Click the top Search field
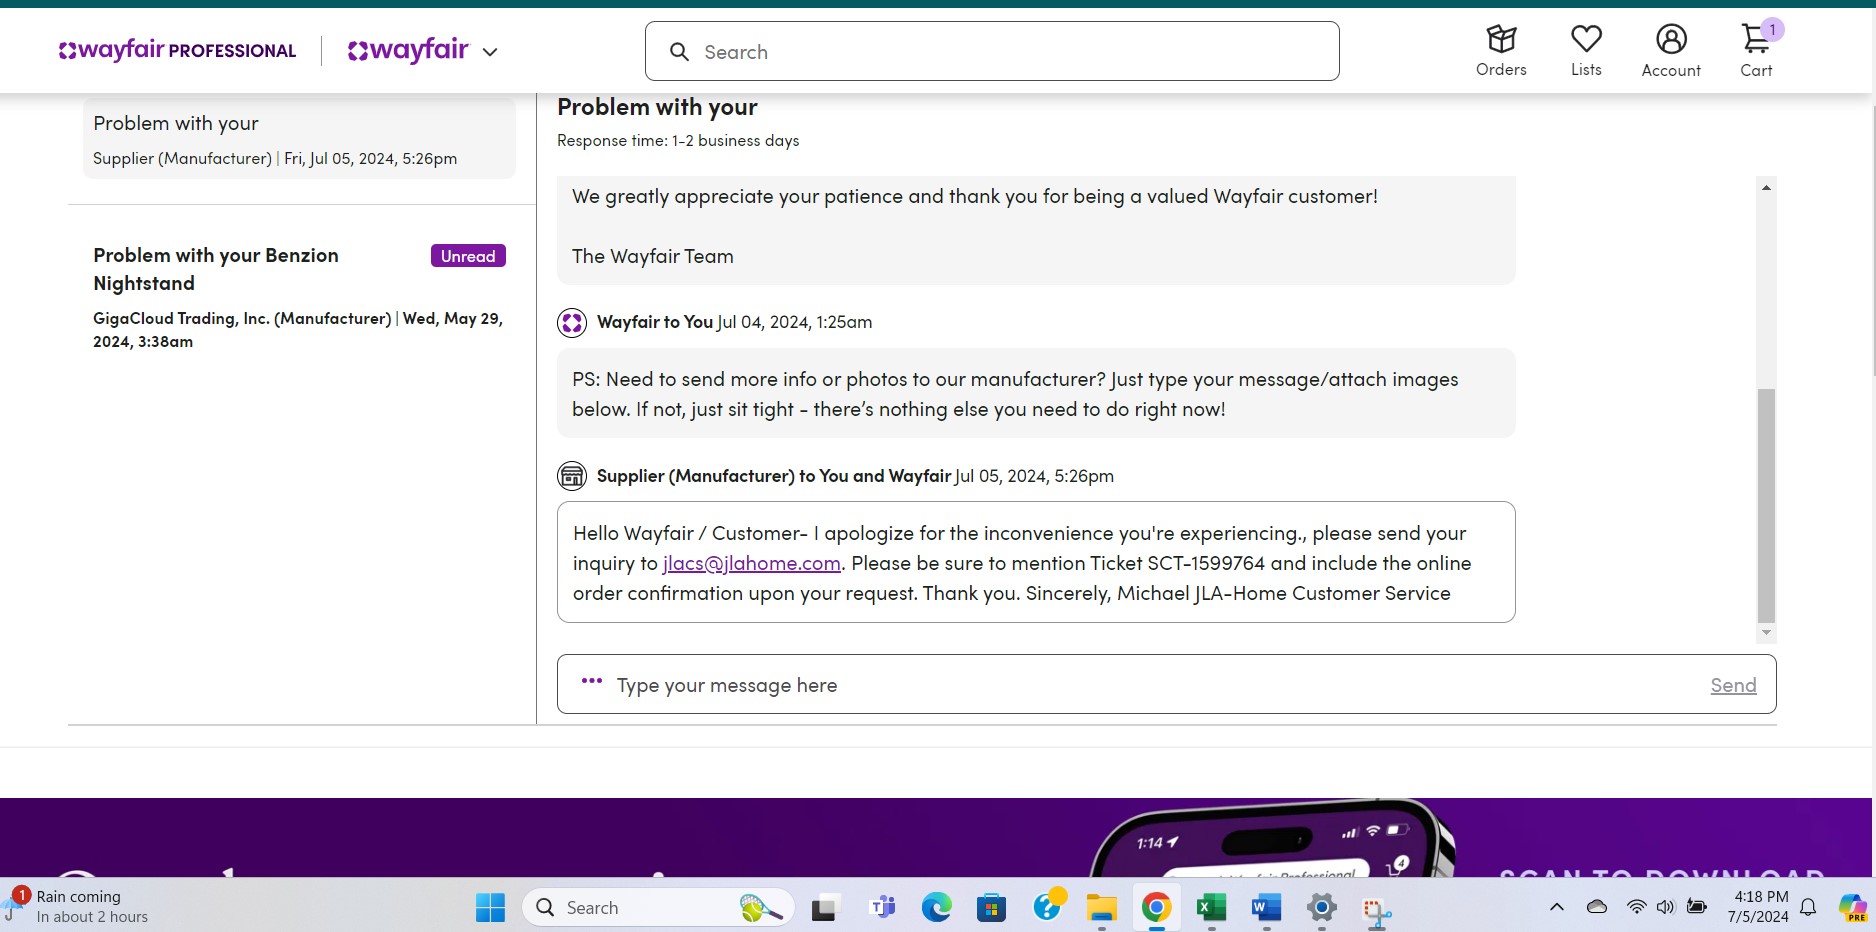Screen dimensions: 1876x932 pos(992,51)
